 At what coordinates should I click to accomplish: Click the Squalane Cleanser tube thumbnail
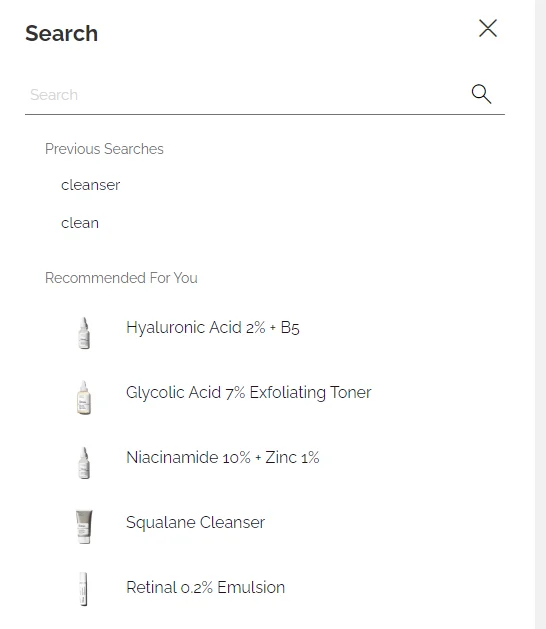(x=84, y=527)
